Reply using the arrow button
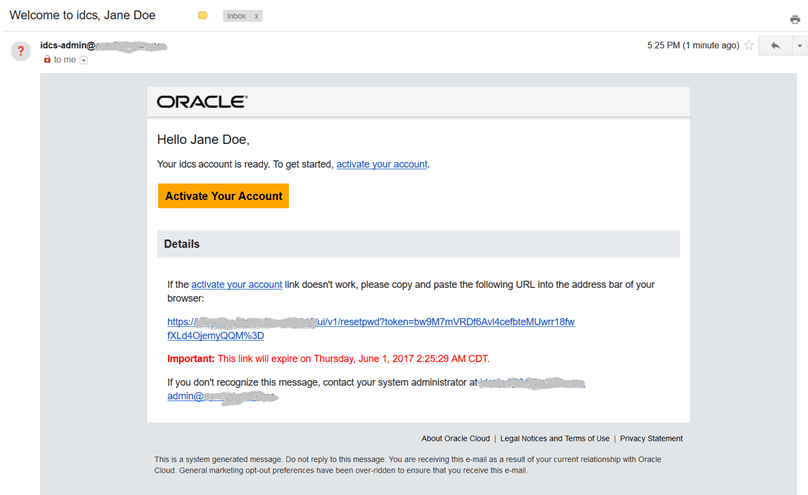The width and height of the screenshot is (808, 495). coord(775,46)
